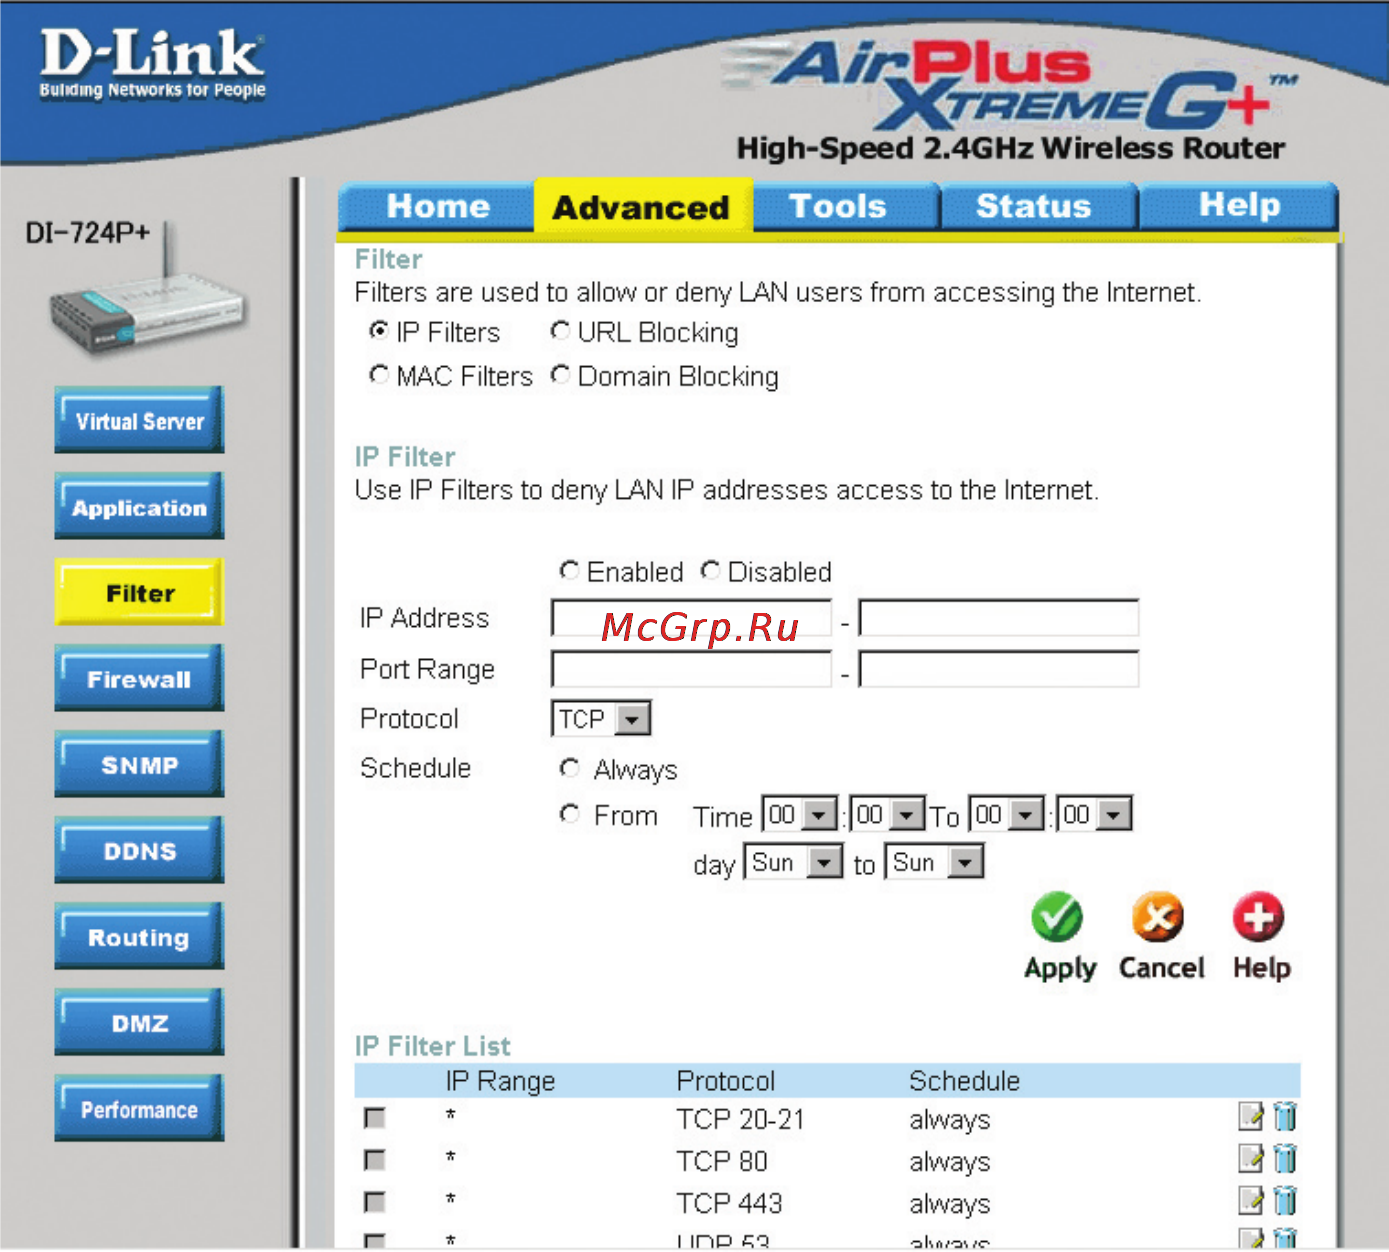
Task: Open the start minute time dropdown
Action: pyautogui.click(x=887, y=815)
